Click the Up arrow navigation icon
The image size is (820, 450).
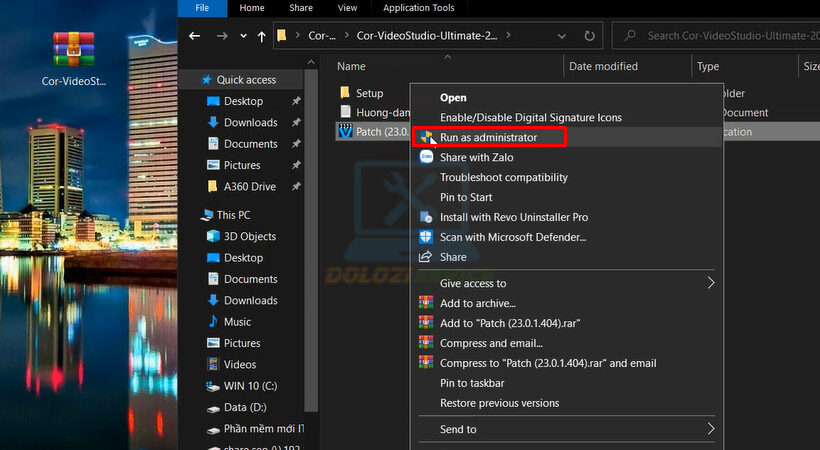point(262,37)
